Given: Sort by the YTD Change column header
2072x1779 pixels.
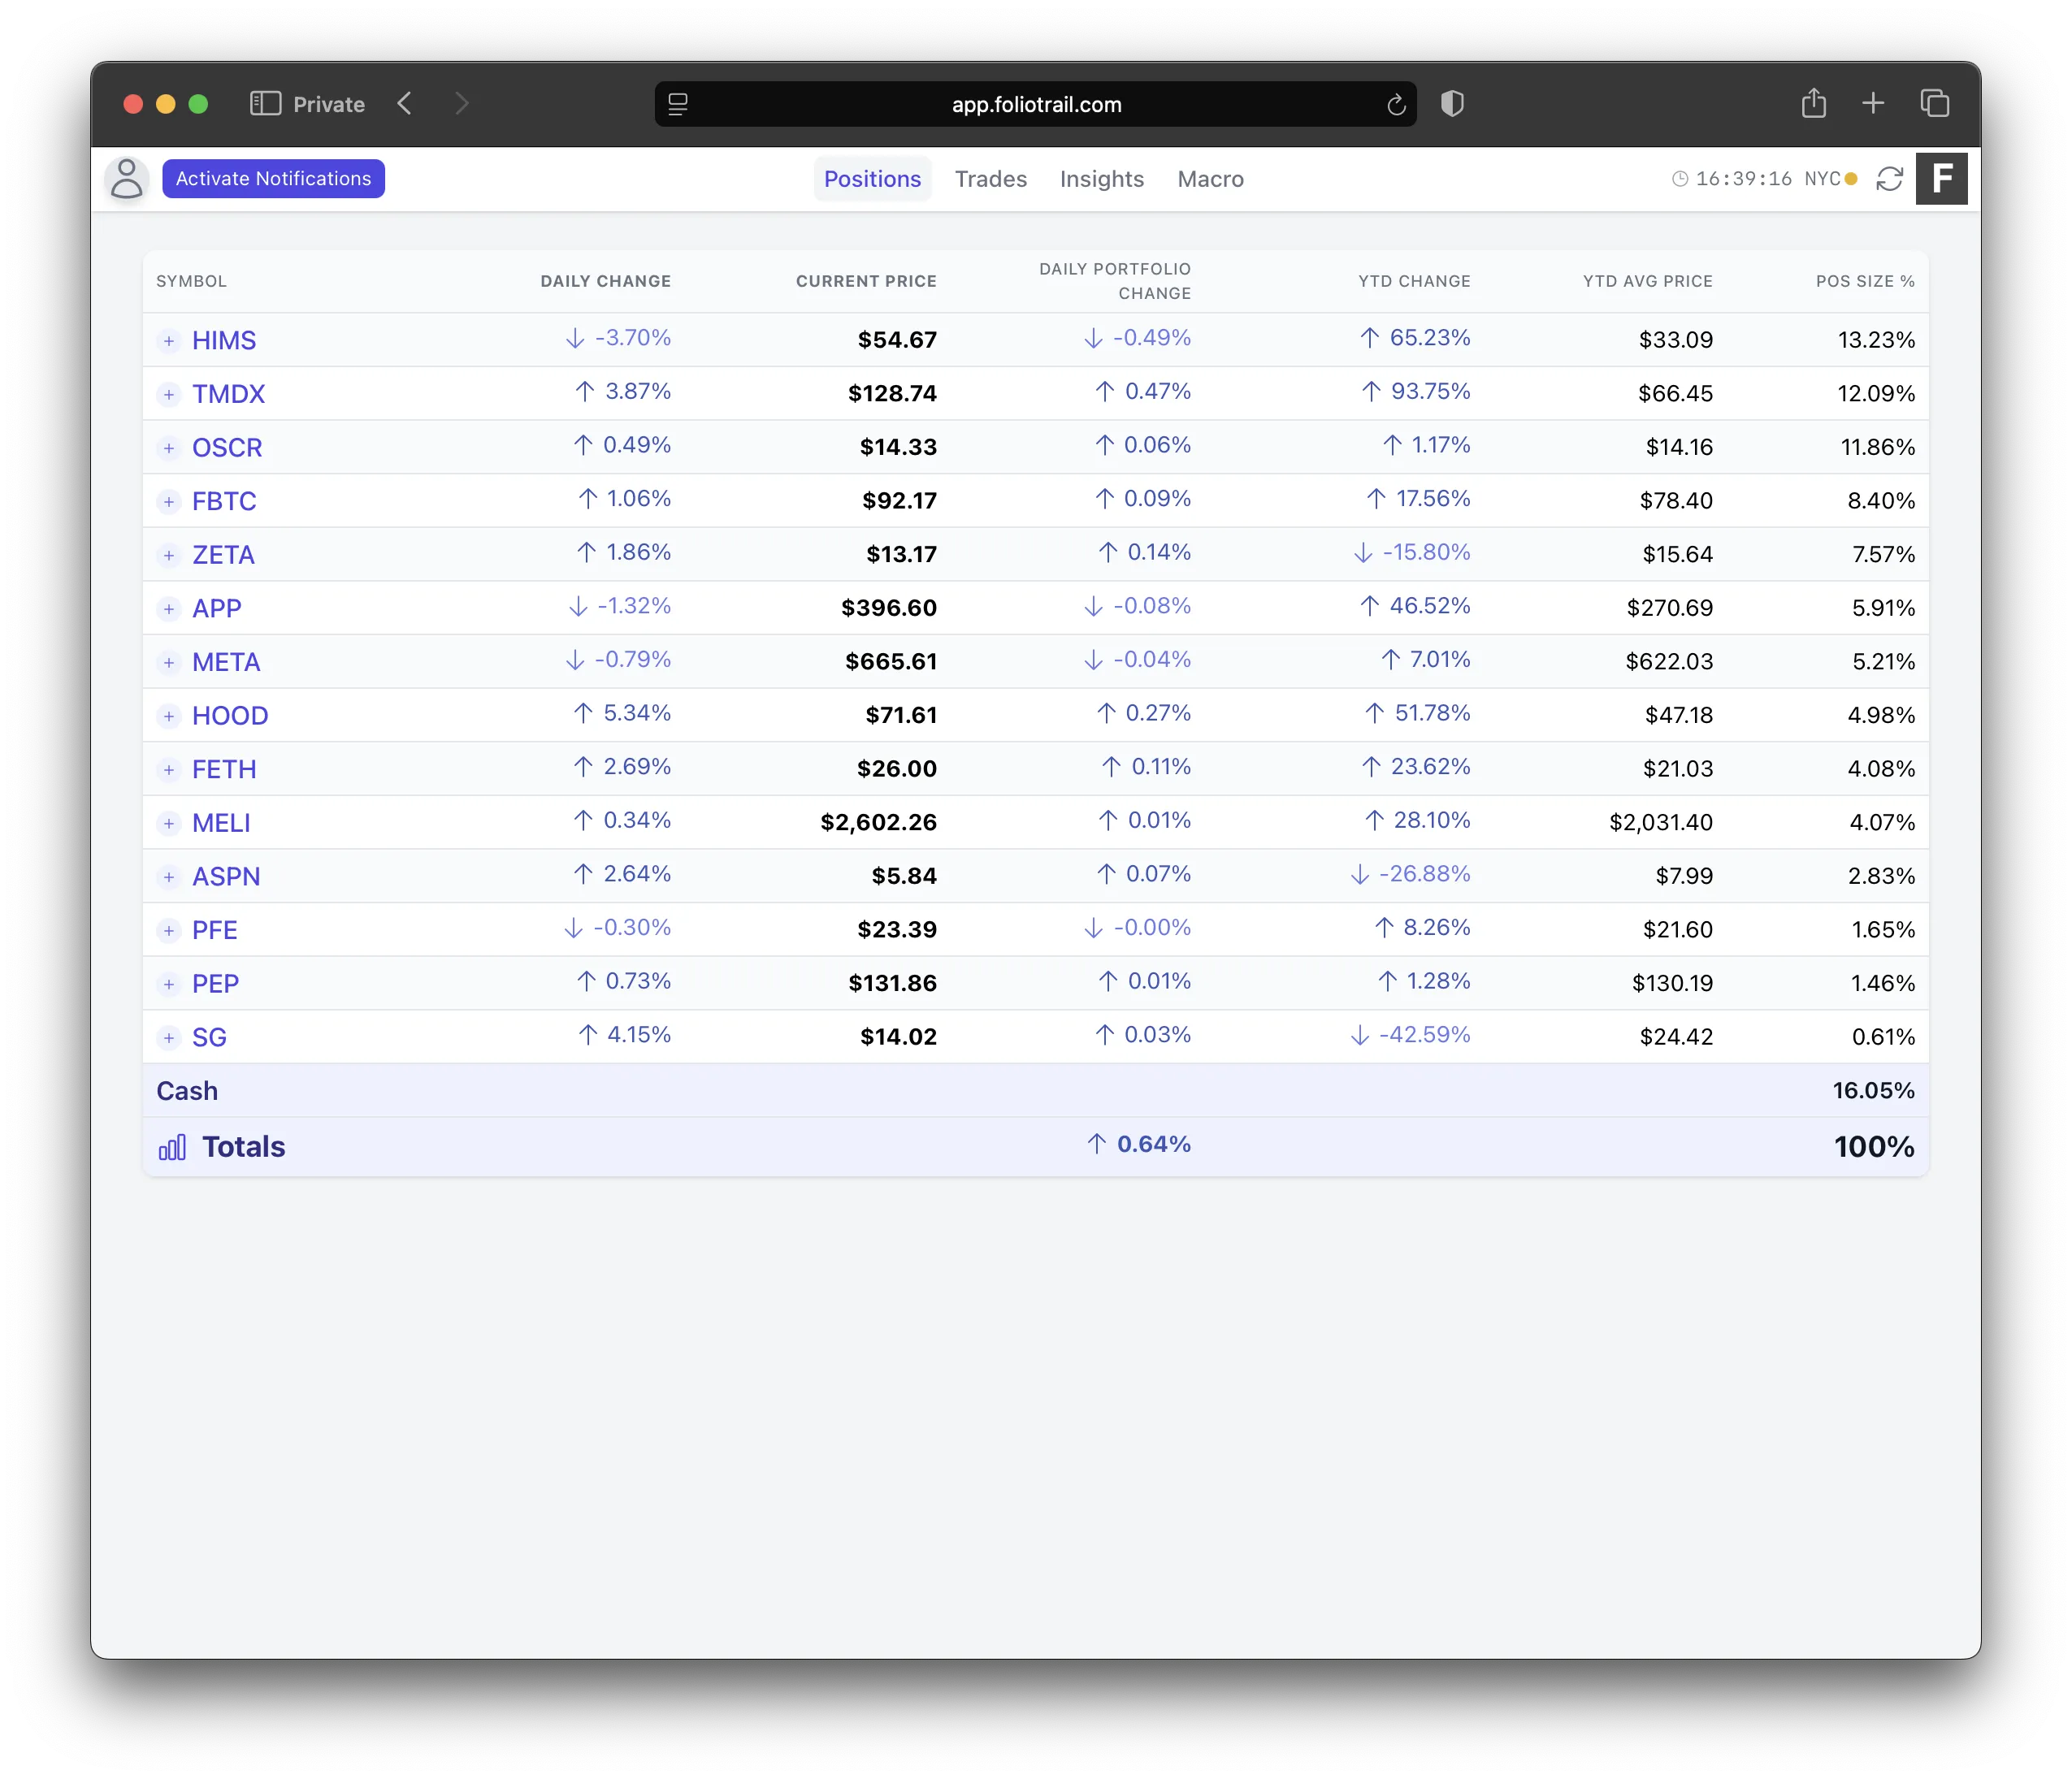Looking at the screenshot, I should 1414,282.
